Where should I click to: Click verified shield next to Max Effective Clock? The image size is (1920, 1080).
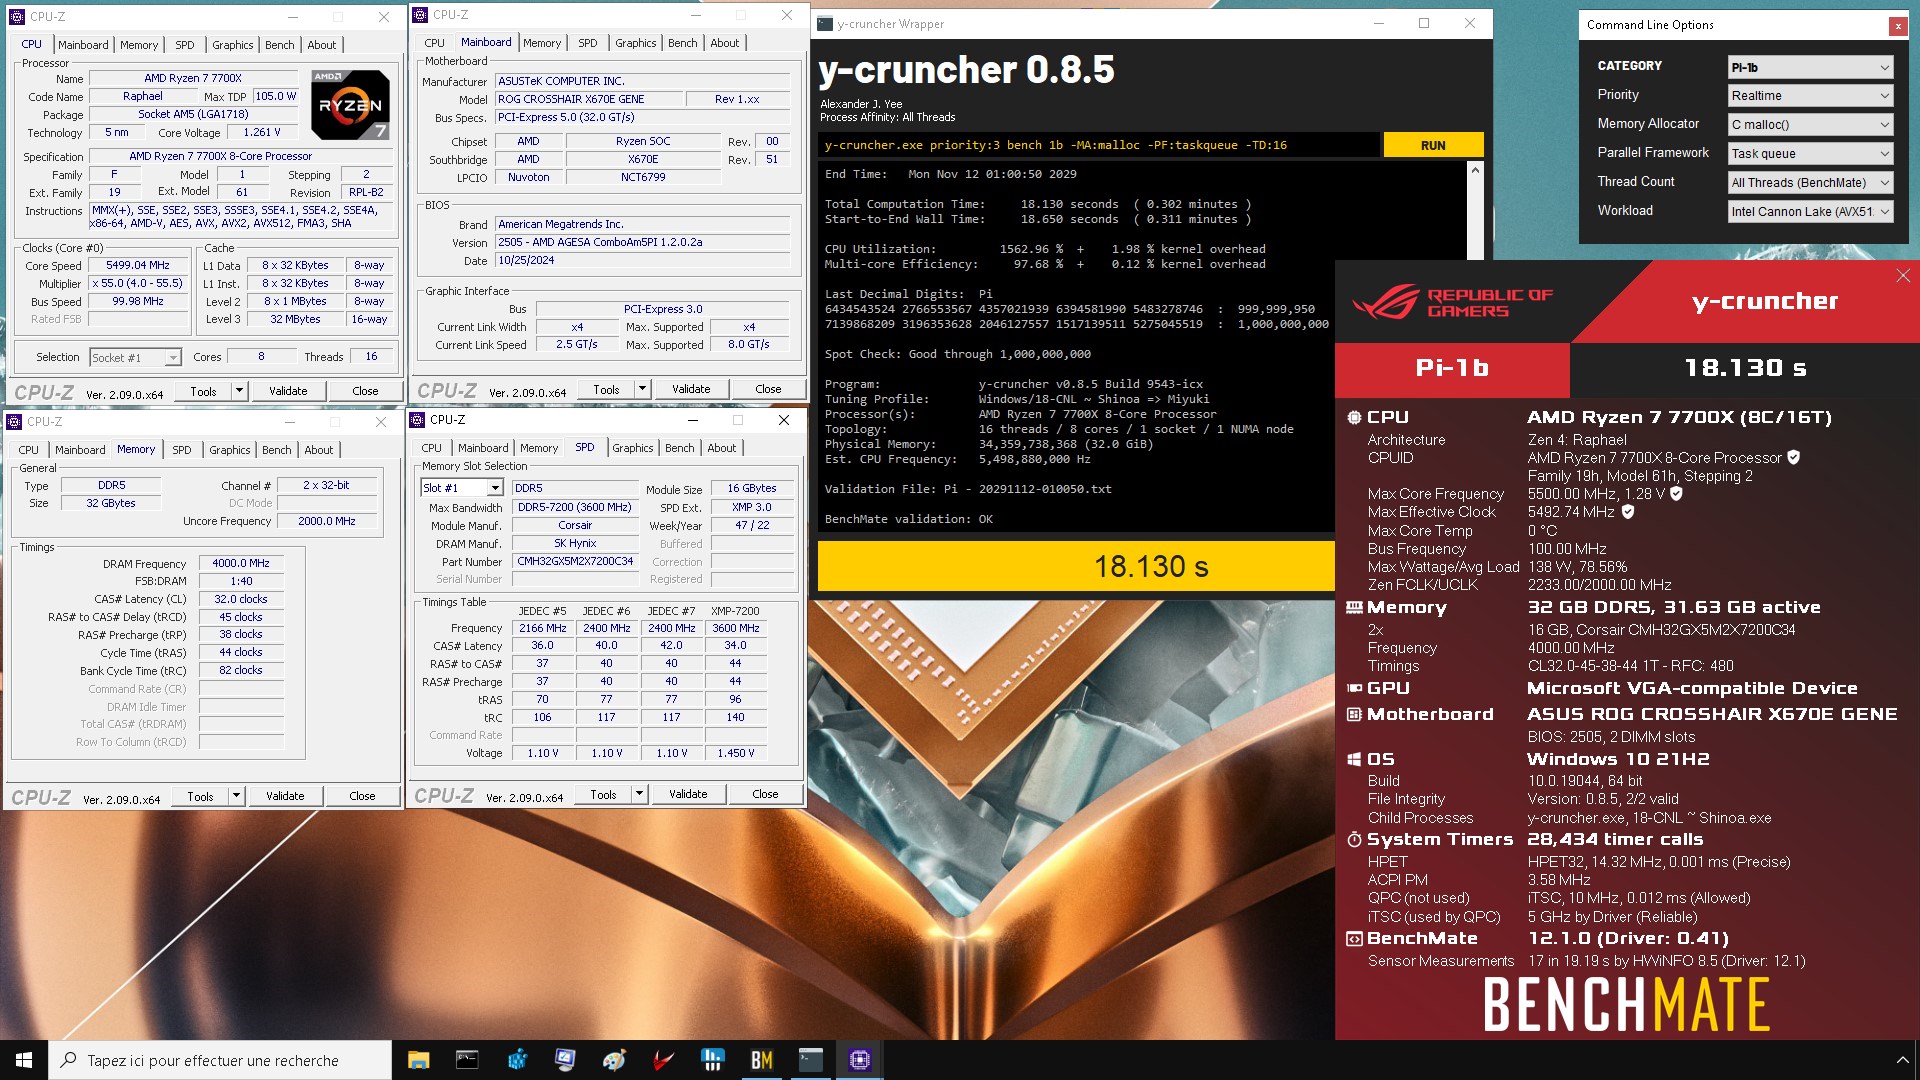(x=1628, y=511)
